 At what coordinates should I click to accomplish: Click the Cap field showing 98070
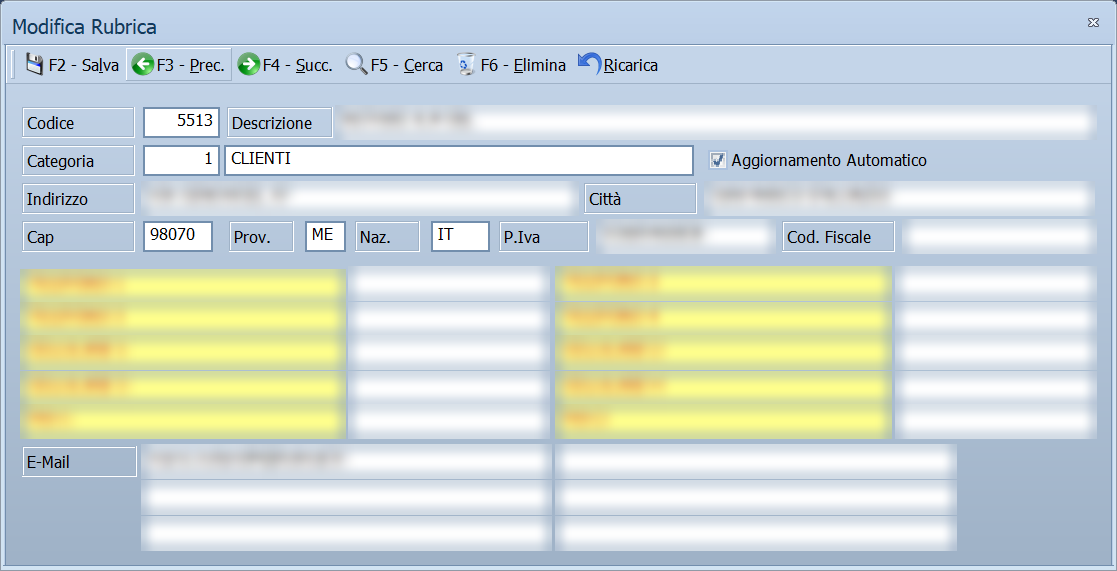[x=178, y=236]
